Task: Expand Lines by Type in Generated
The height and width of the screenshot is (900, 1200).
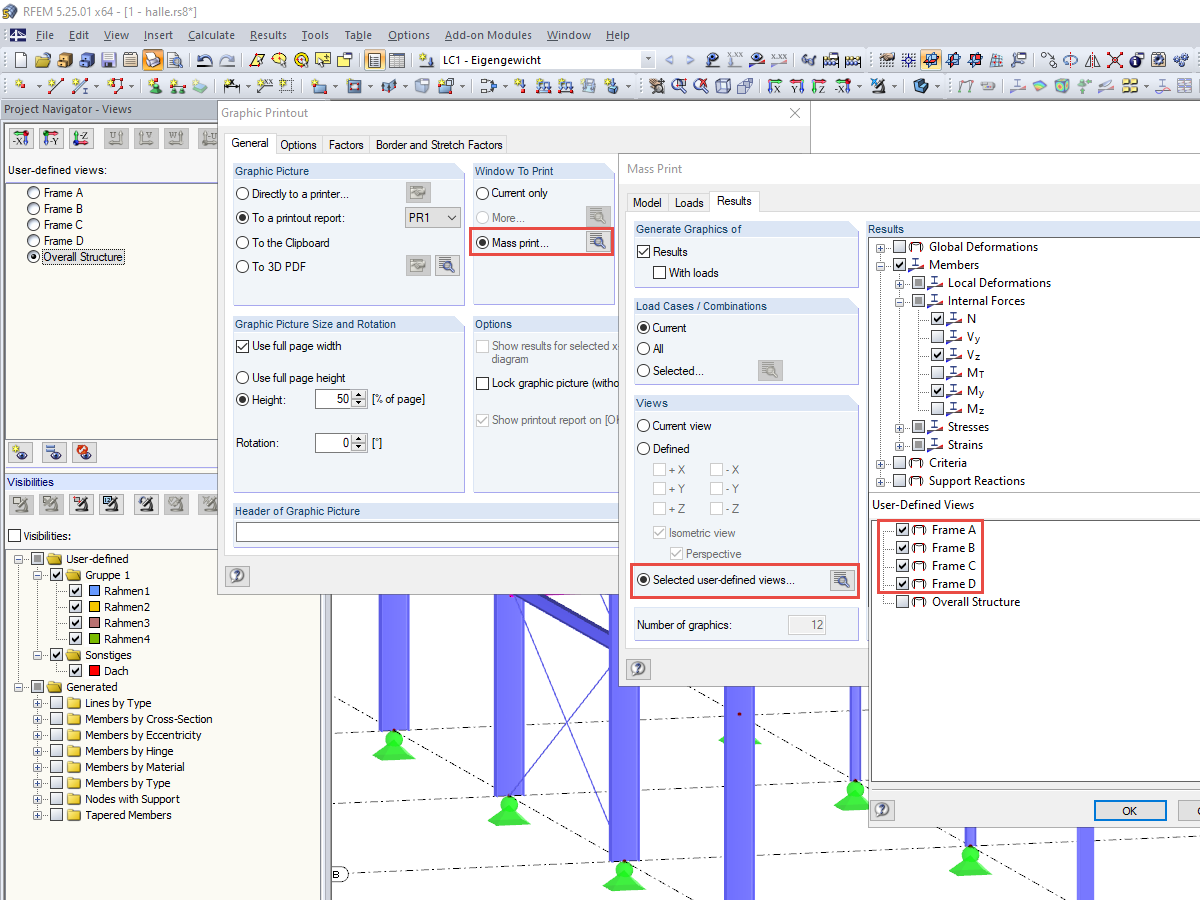Action: (x=38, y=704)
